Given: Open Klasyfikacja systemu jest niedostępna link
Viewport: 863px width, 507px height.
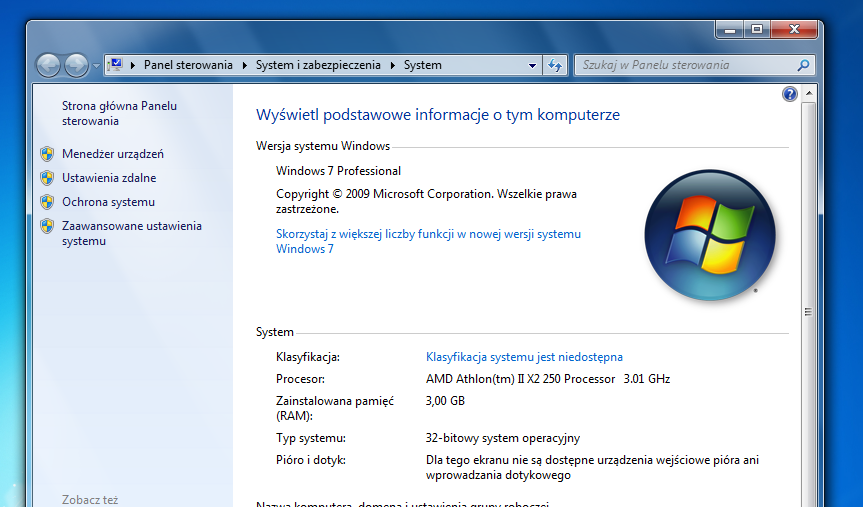Looking at the screenshot, I should coord(524,357).
